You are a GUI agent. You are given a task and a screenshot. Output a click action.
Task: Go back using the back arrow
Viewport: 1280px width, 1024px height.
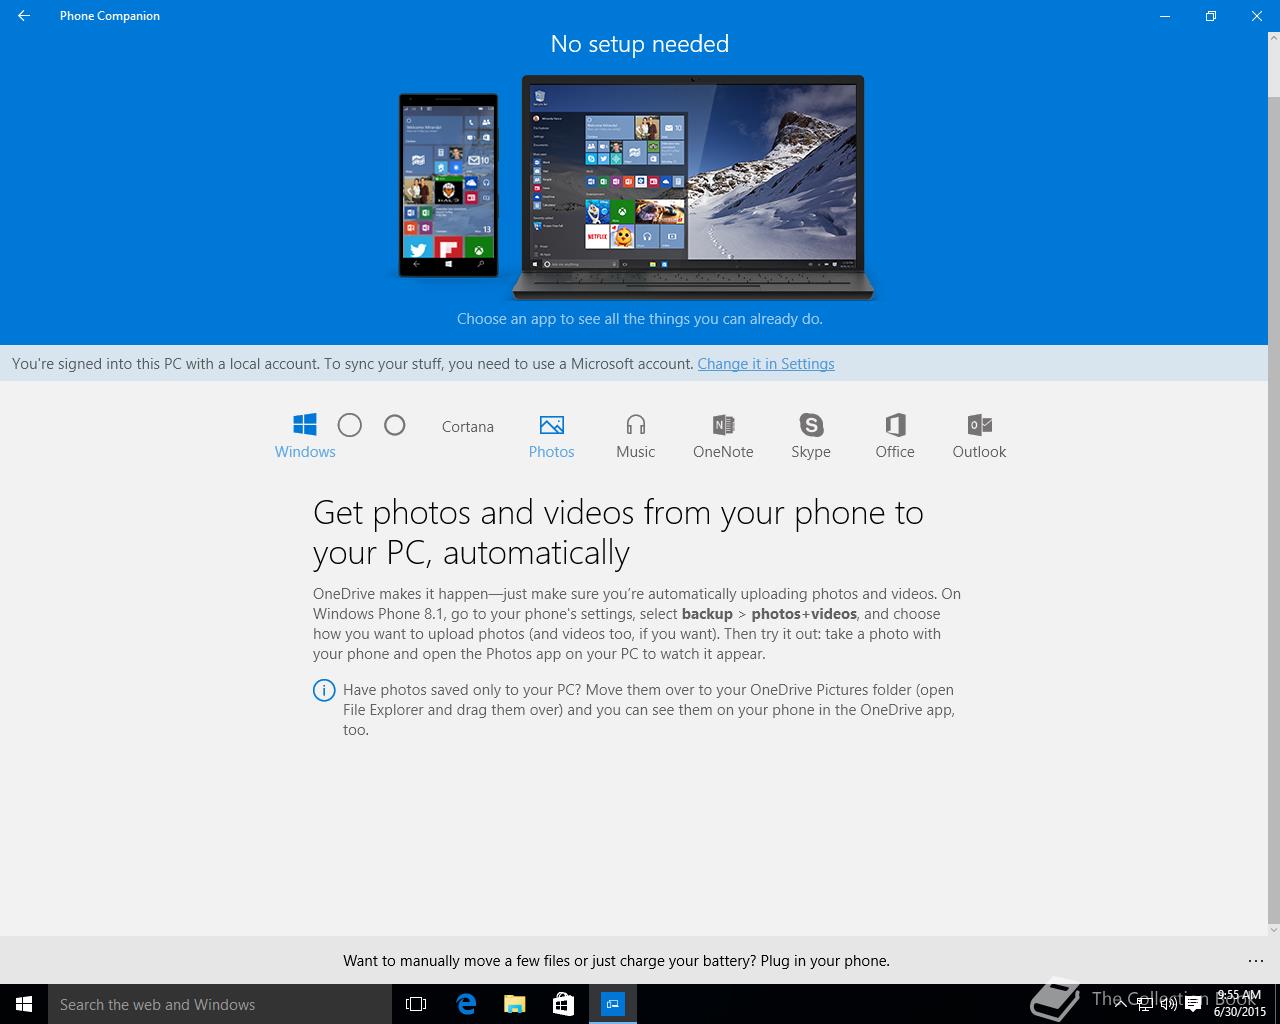[x=24, y=16]
